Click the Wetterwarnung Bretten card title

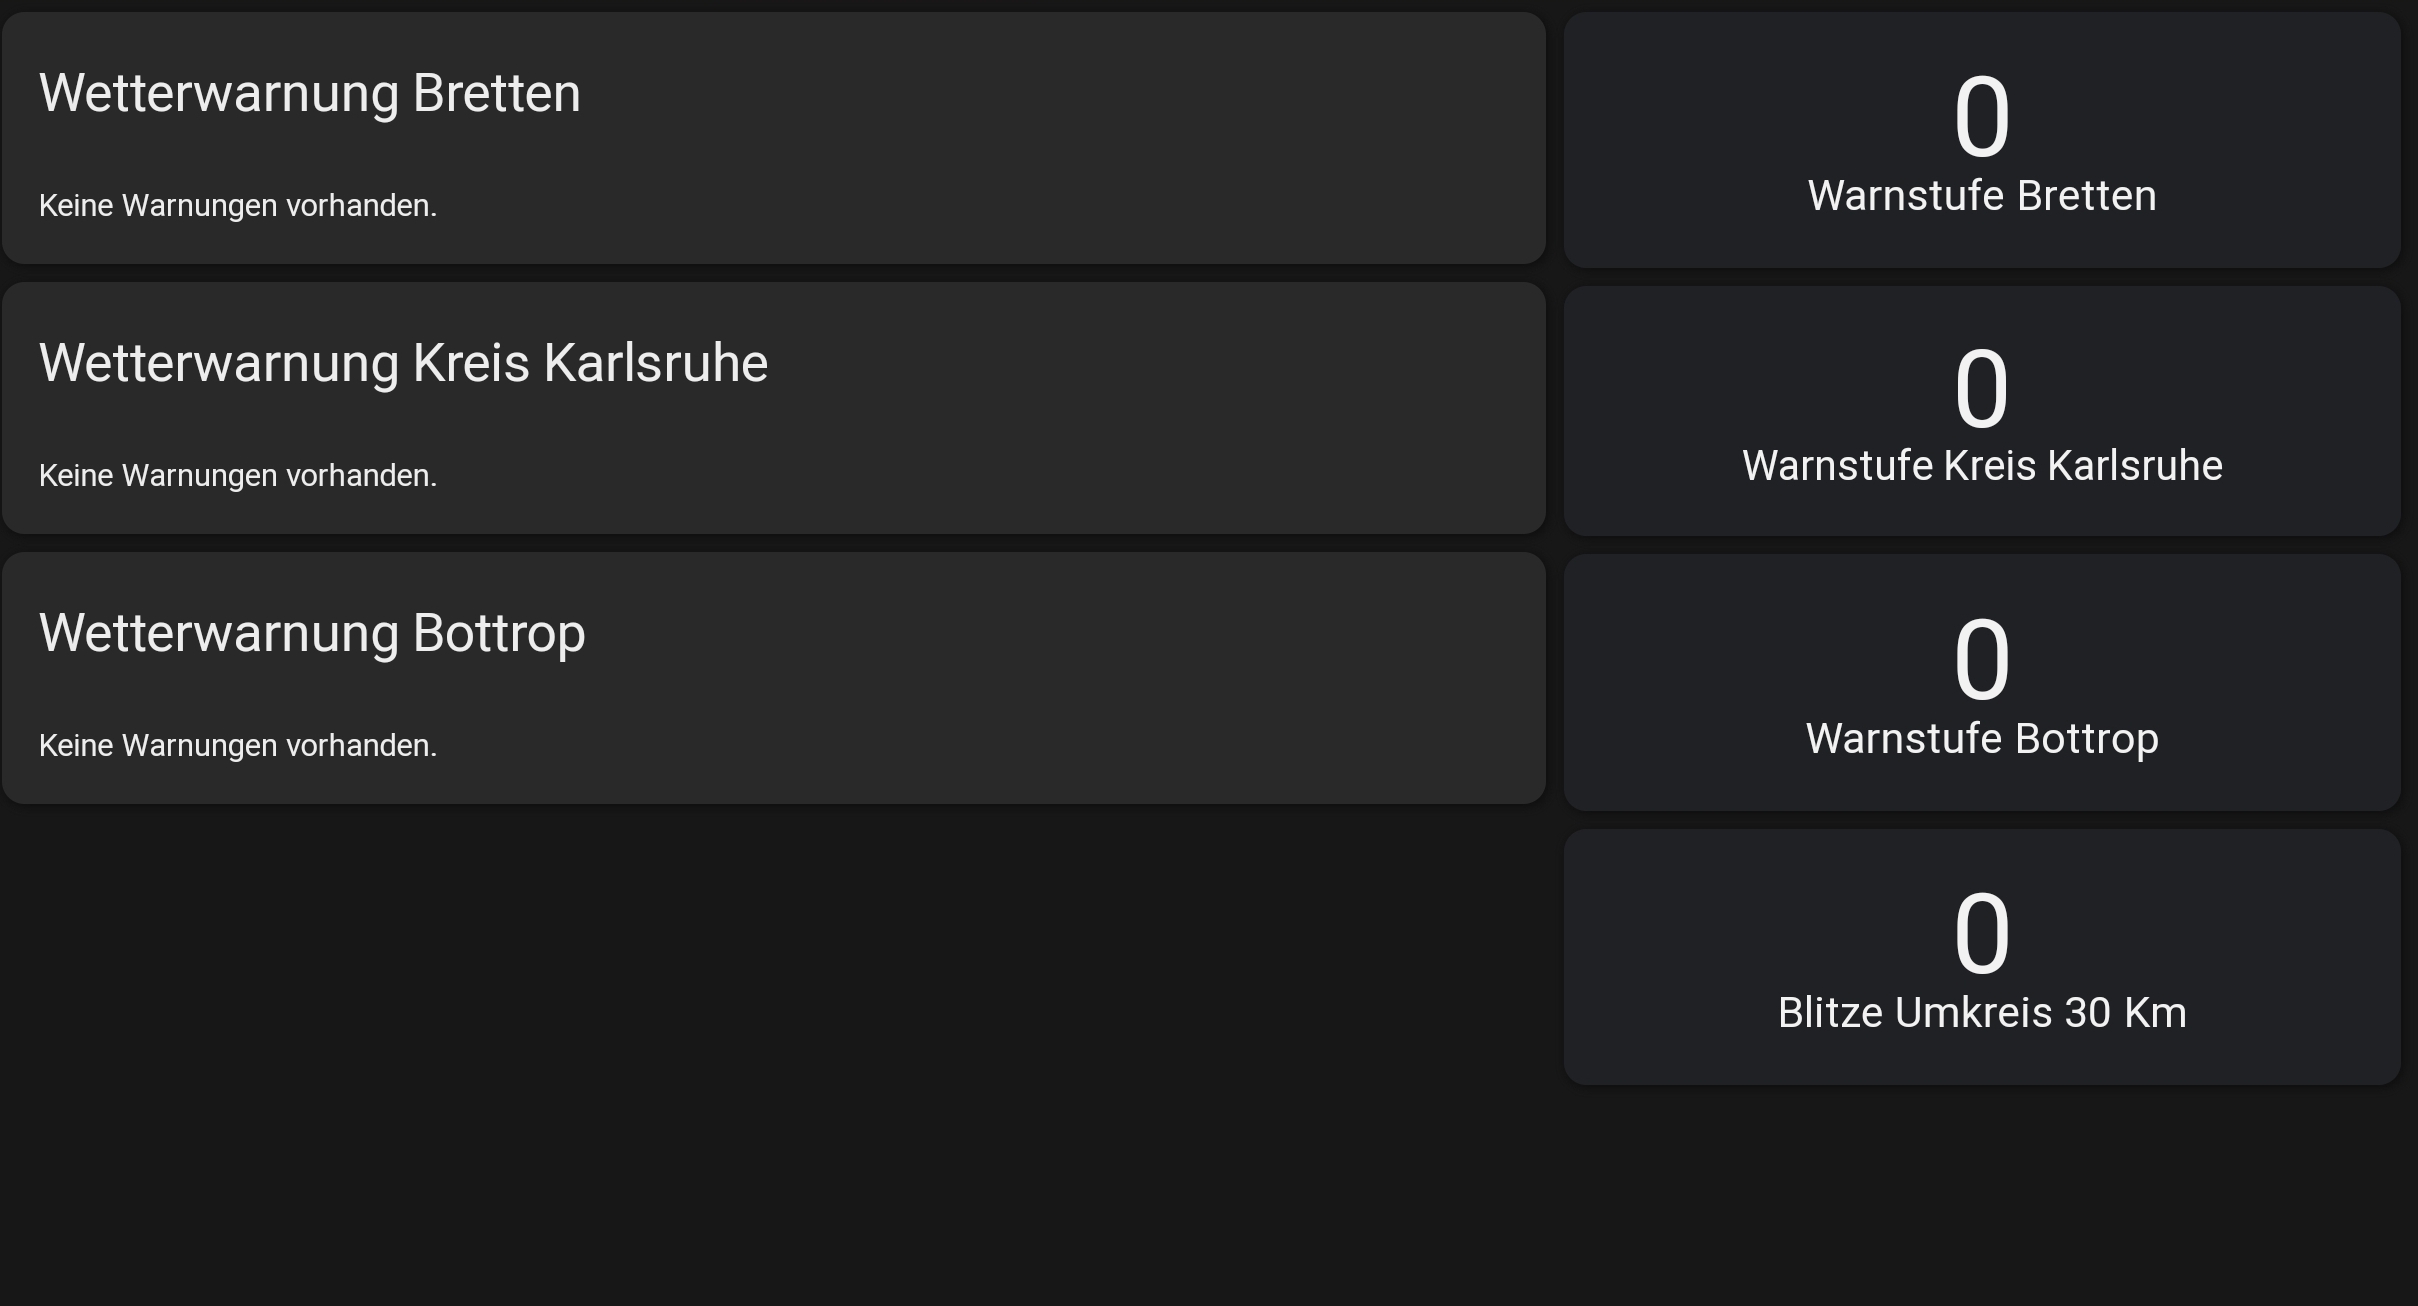coord(309,94)
